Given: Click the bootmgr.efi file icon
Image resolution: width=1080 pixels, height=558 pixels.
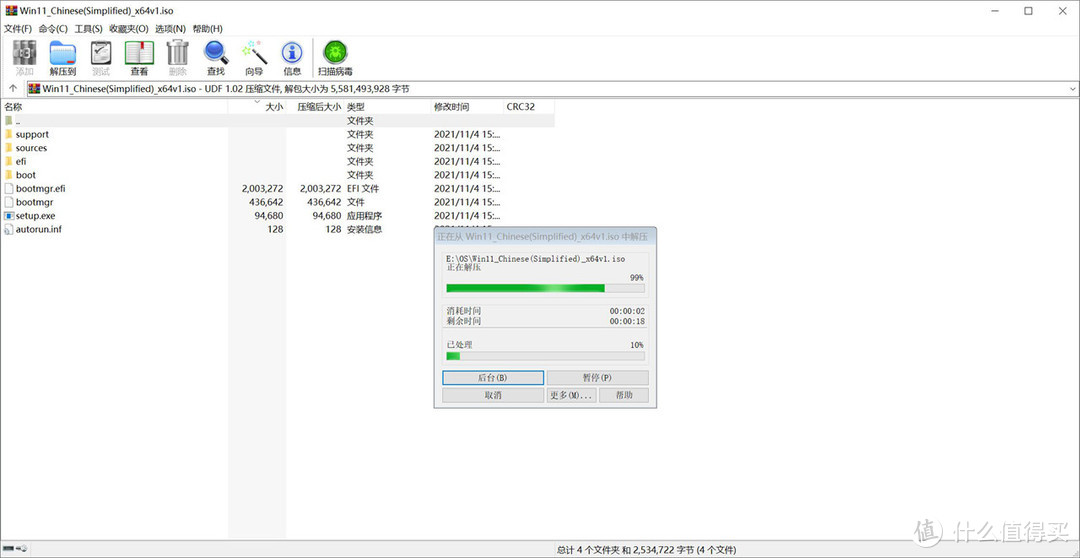Looking at the screenshot, I should tap(8, 188).
